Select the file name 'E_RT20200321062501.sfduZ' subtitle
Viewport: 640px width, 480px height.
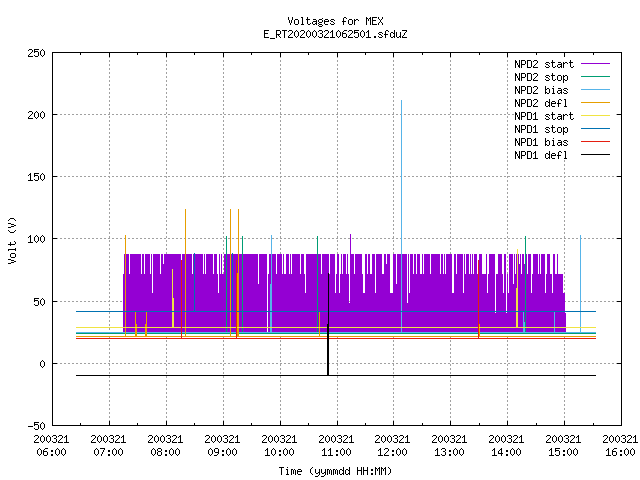click(335, 34)
